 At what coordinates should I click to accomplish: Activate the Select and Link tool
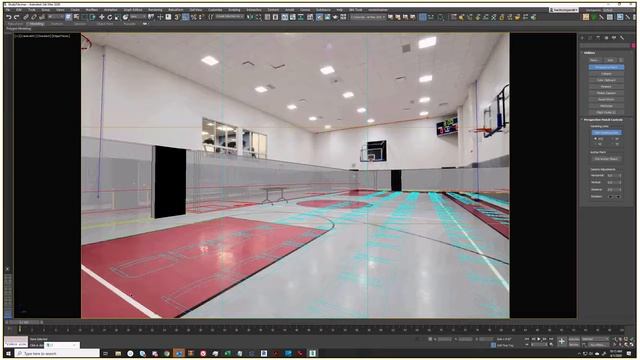[x=25, y=17]
